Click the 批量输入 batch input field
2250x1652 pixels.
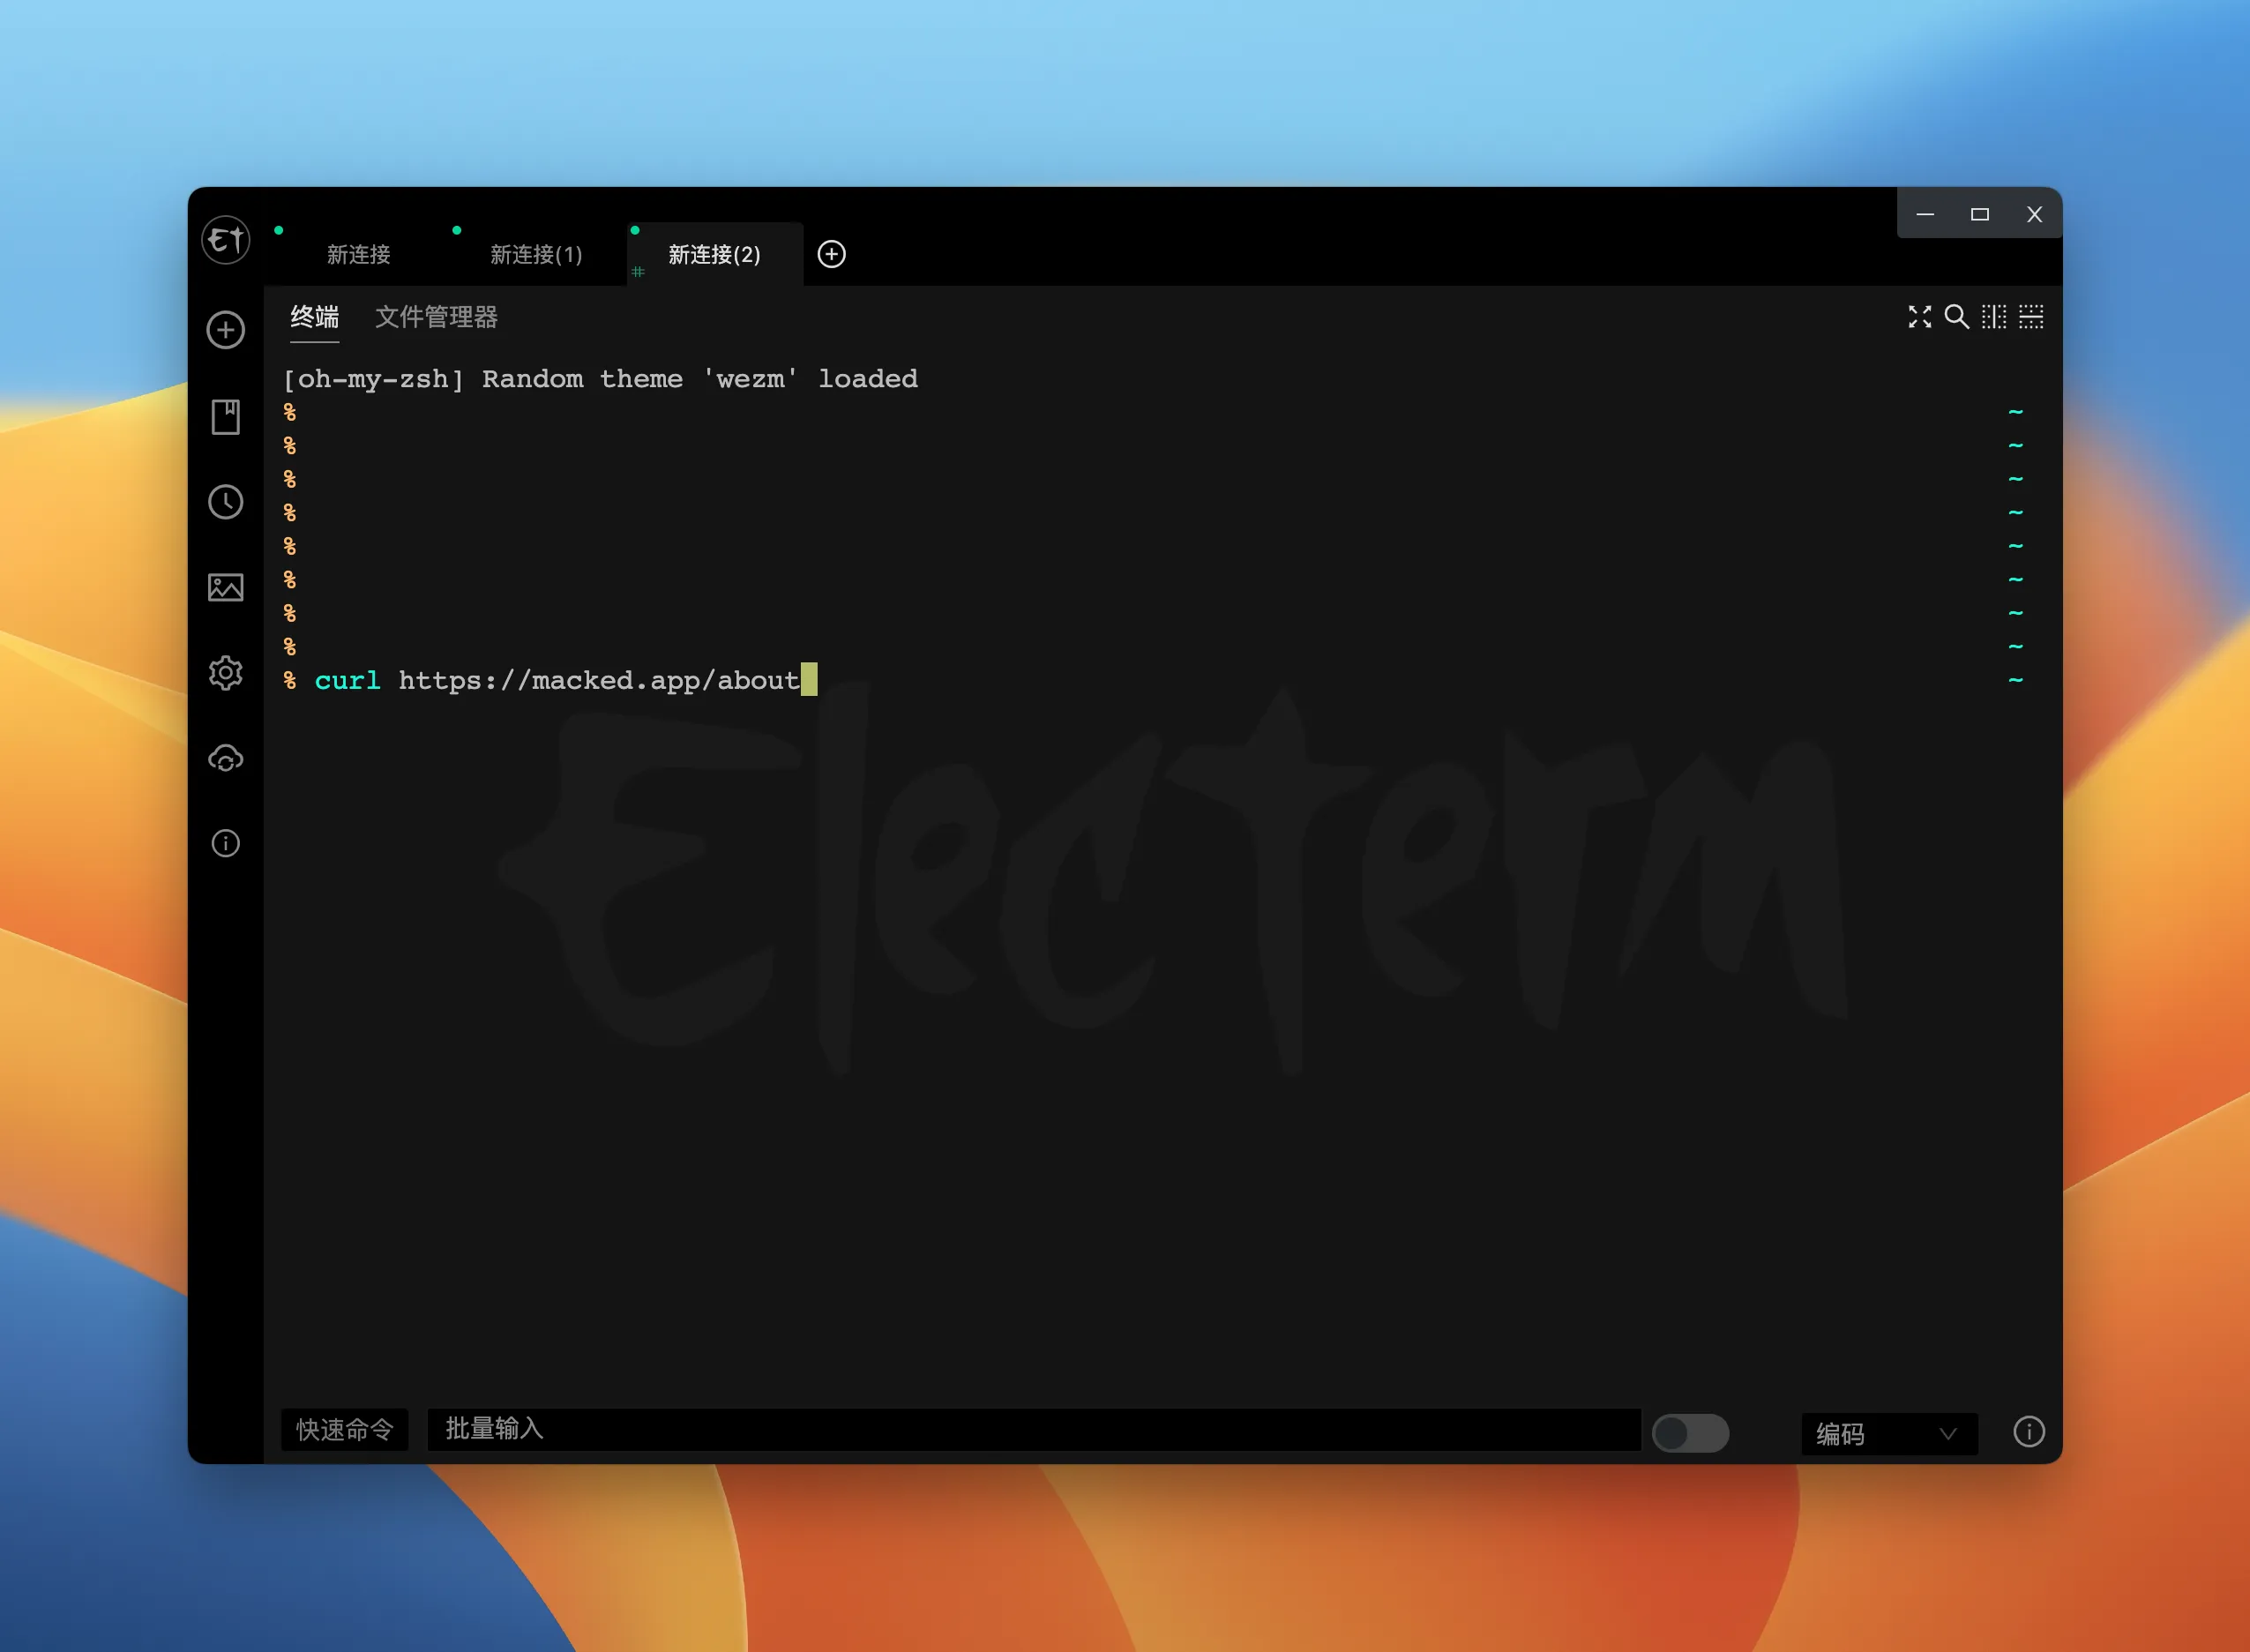pyautogui.click(x=1030, y=1430)
